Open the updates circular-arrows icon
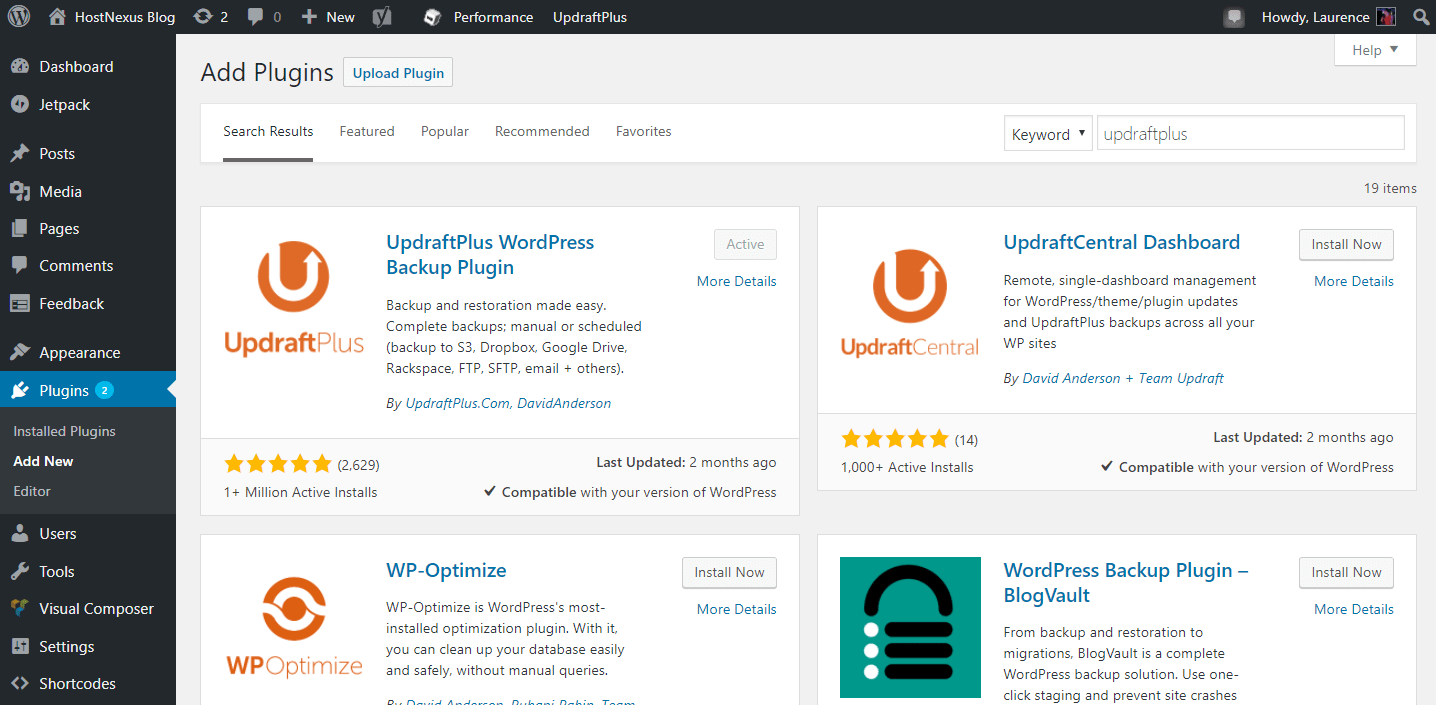 pos(203,17)
